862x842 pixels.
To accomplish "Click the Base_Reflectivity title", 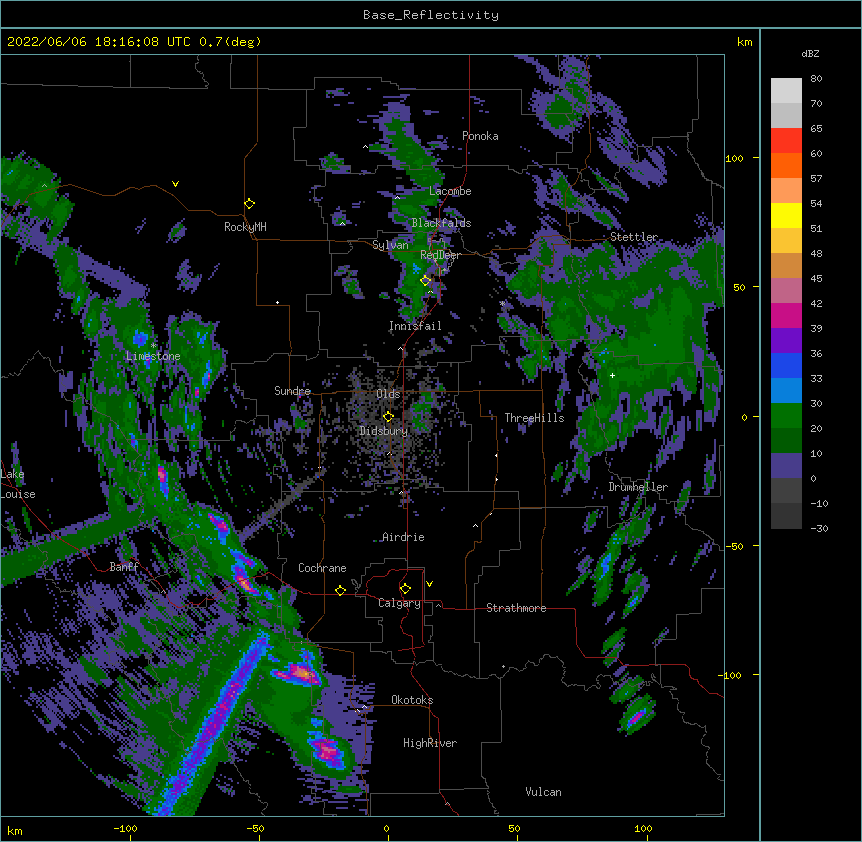I will (x=431, y=15).
